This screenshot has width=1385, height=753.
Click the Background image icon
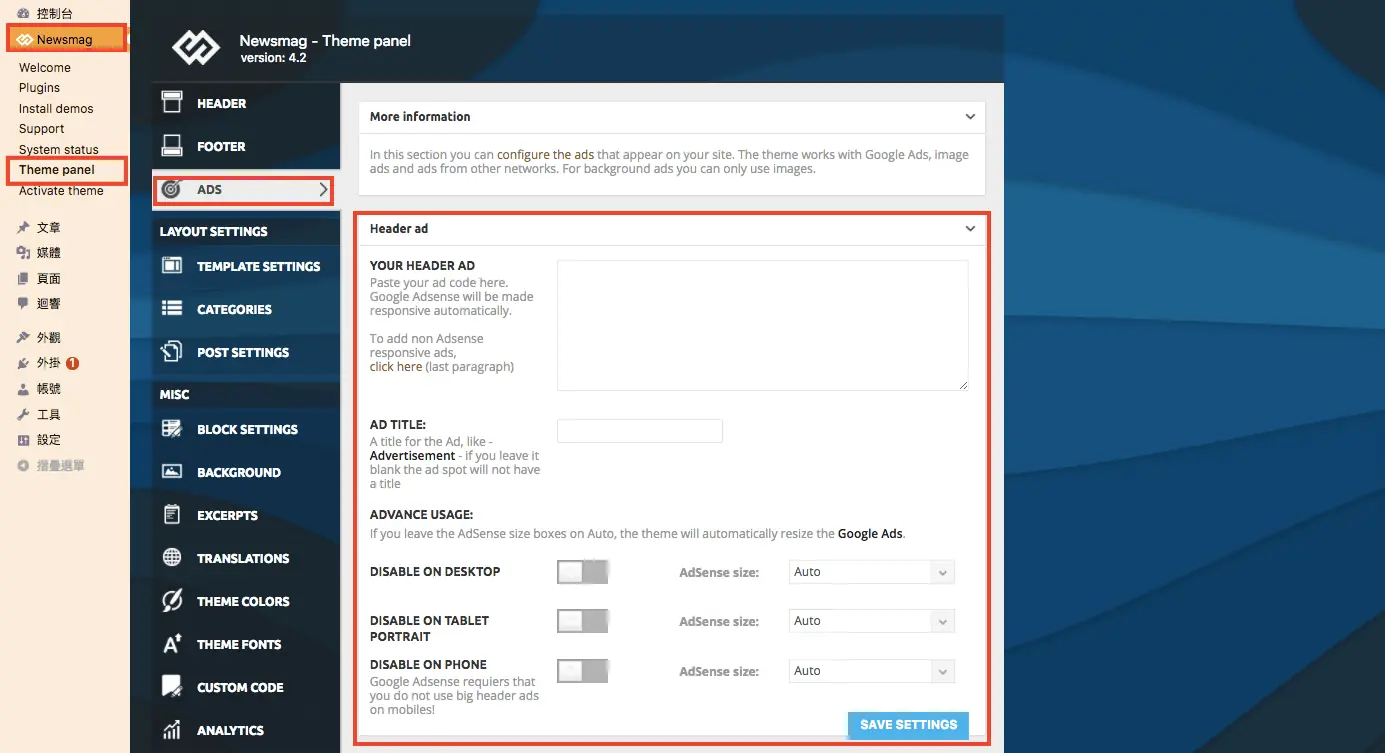tap(172, 472)
